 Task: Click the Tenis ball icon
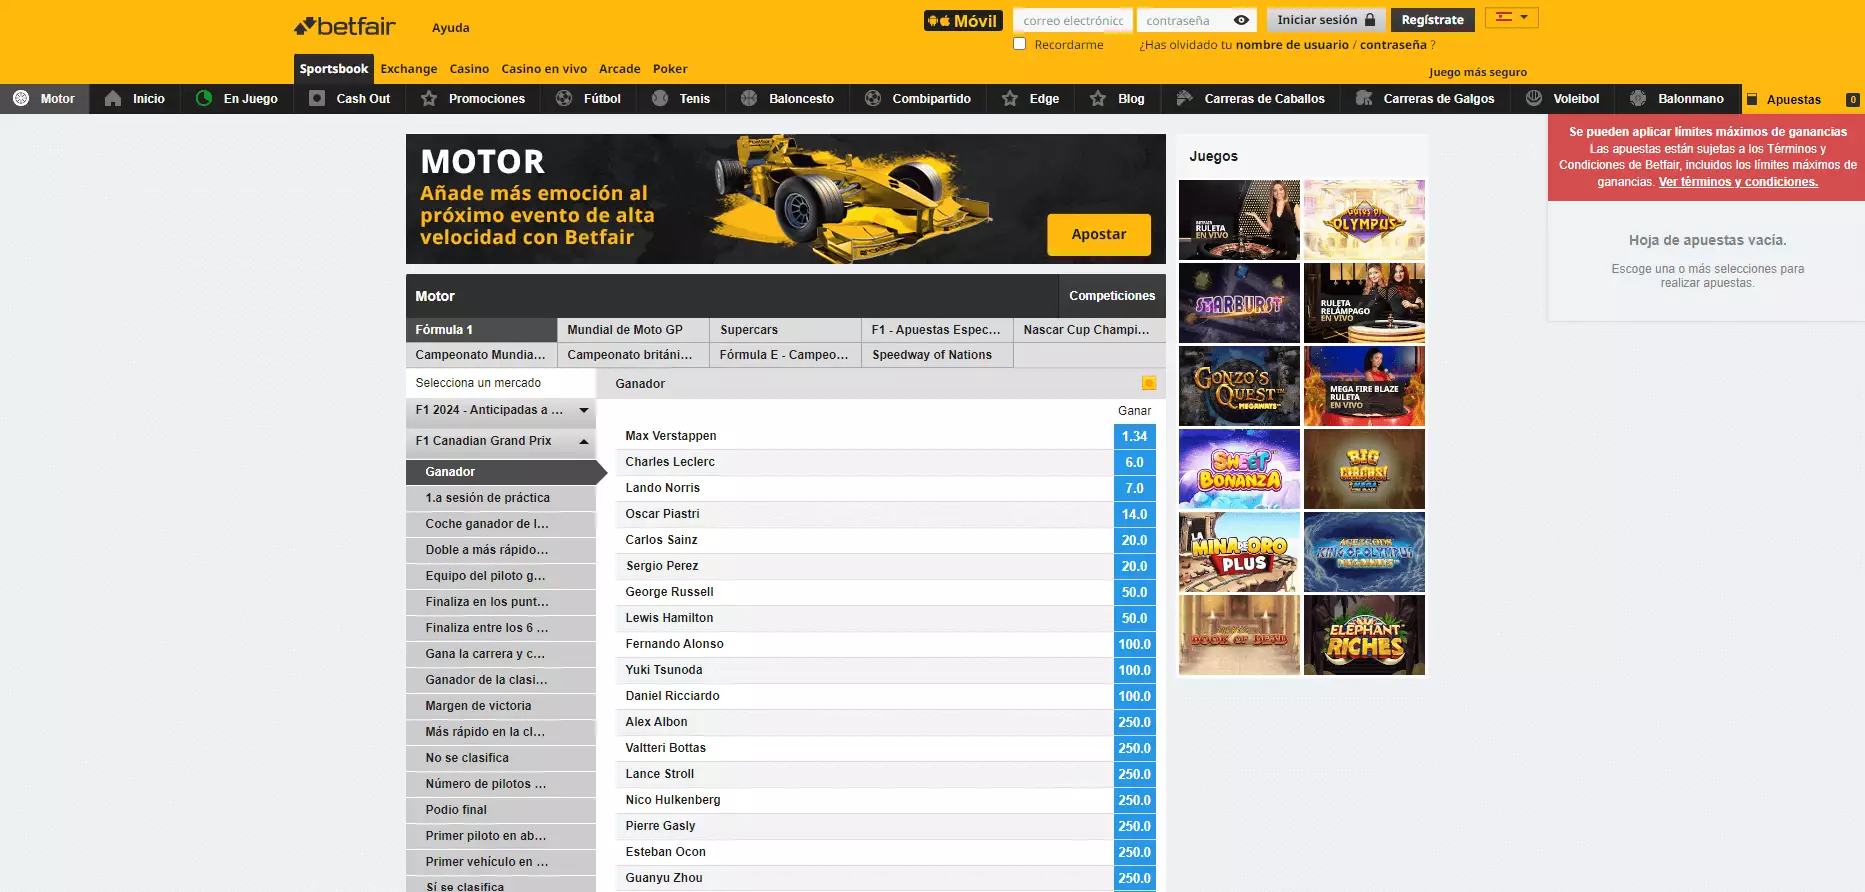click(x=660, y=98)
